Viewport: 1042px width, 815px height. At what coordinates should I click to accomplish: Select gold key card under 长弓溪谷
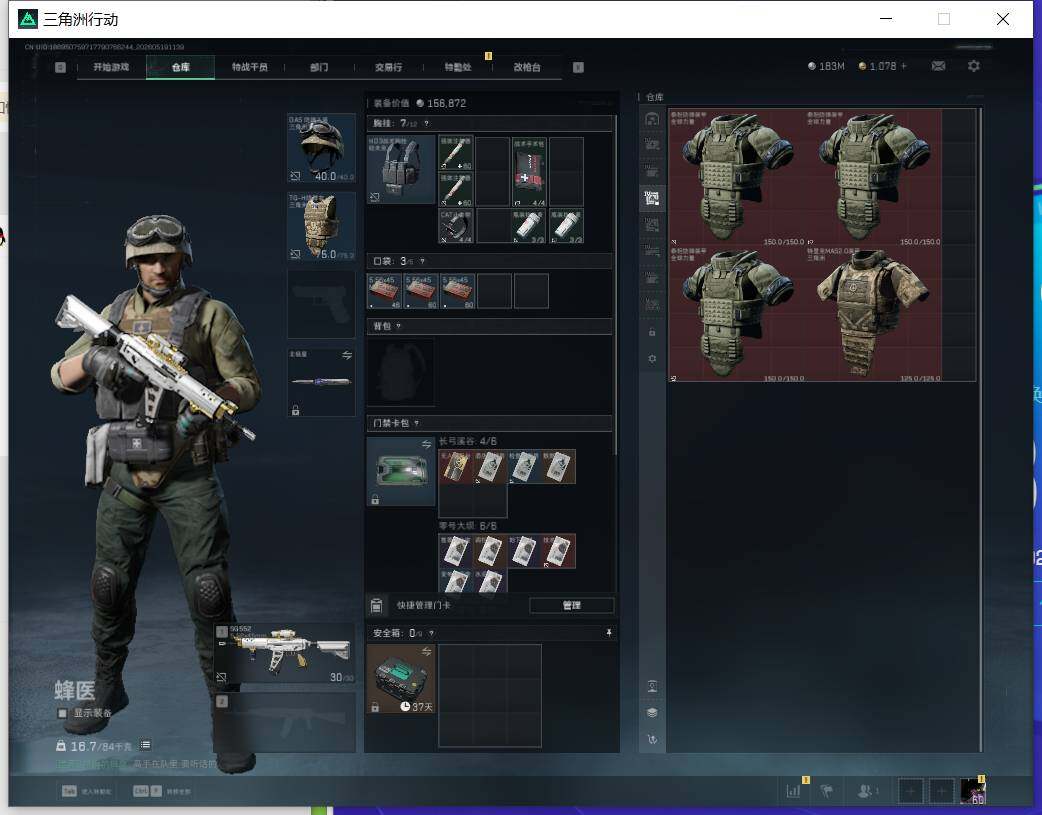[x=456, y=467]
